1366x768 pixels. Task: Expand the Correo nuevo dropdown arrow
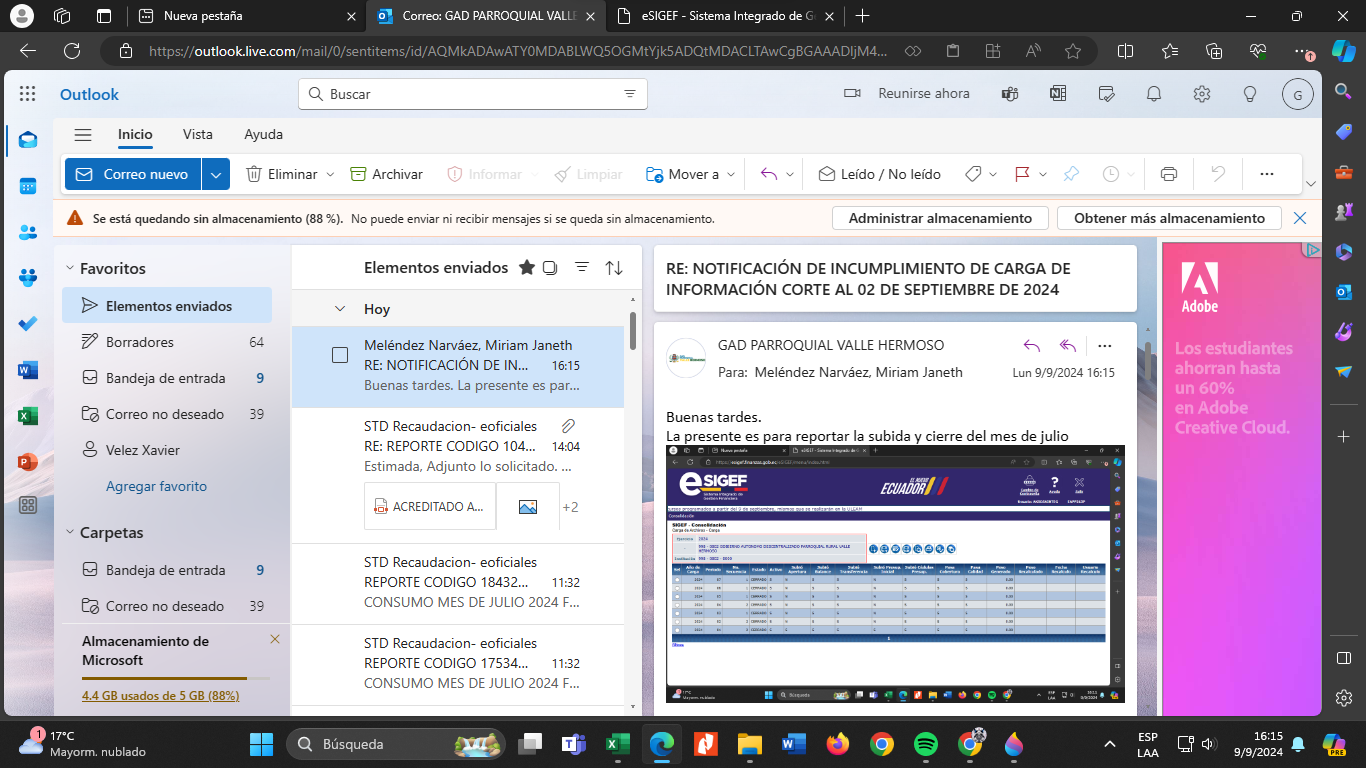(x=216, y=174)
